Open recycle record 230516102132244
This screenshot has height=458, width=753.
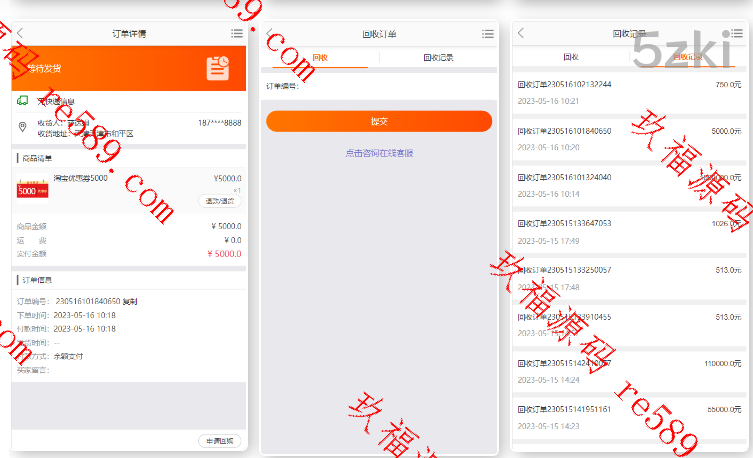tap(628, 92)
